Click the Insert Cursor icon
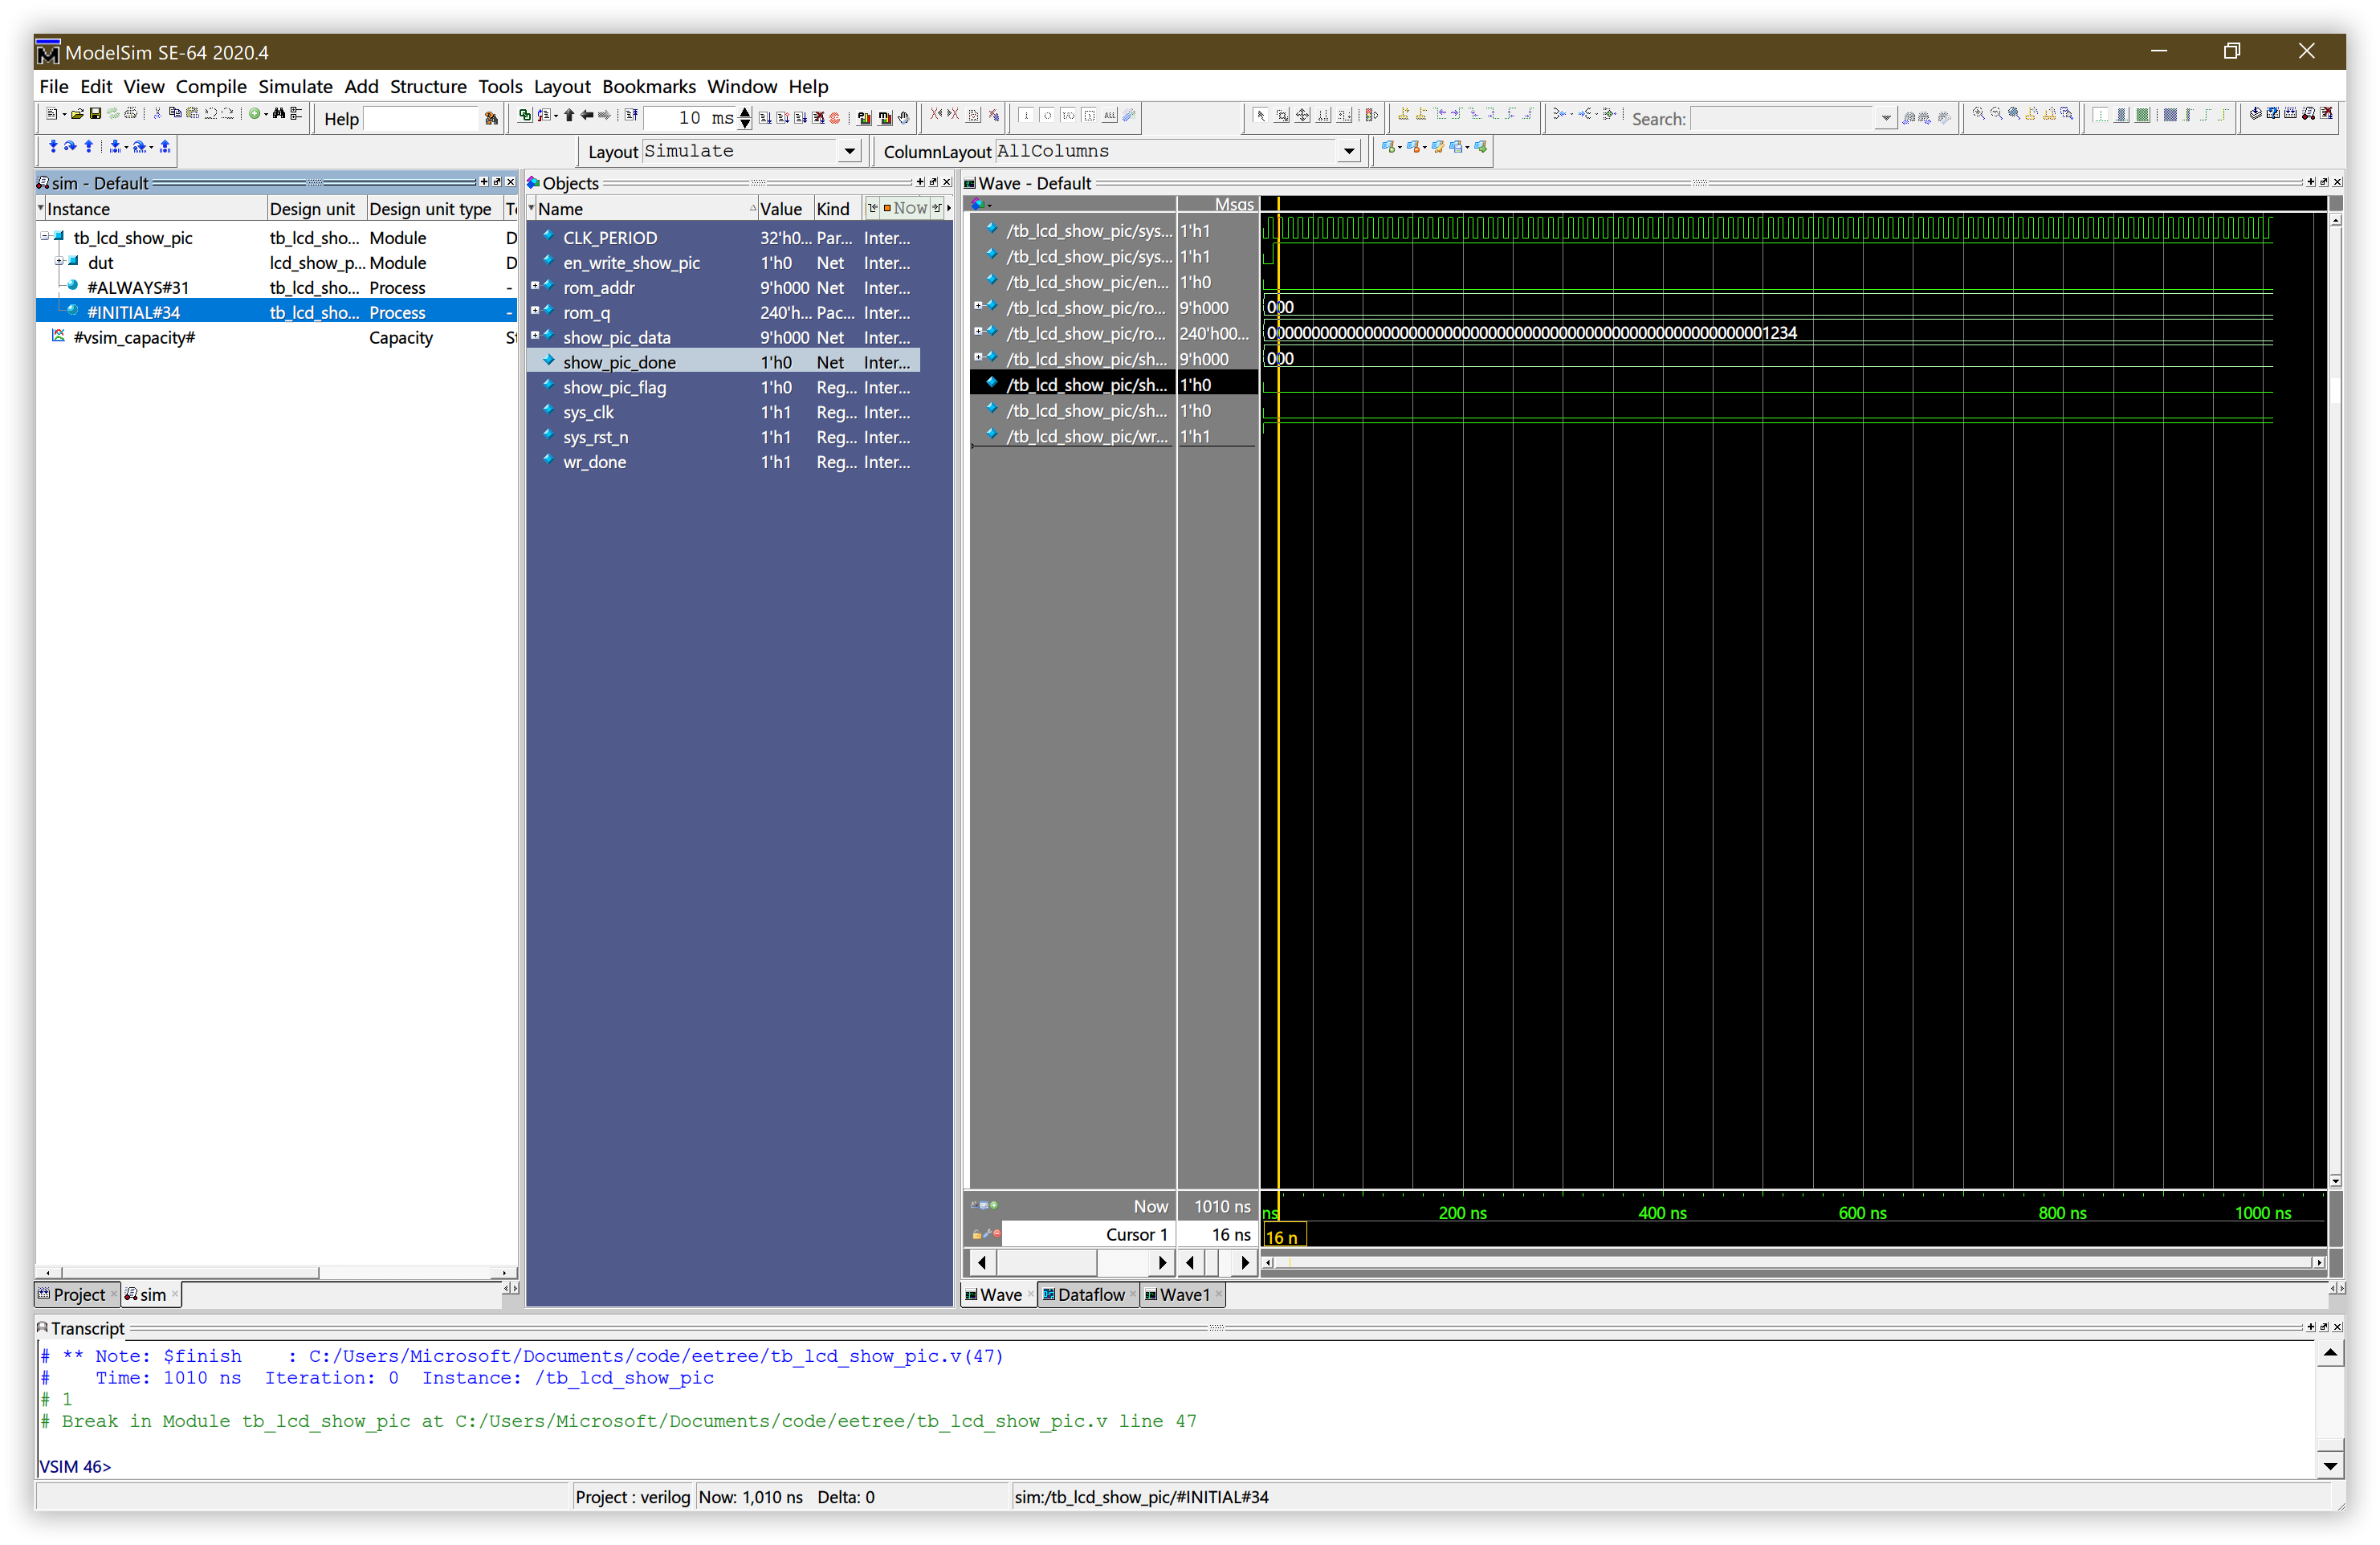Screen dimensions: 2380x1545 (1403, 115)
